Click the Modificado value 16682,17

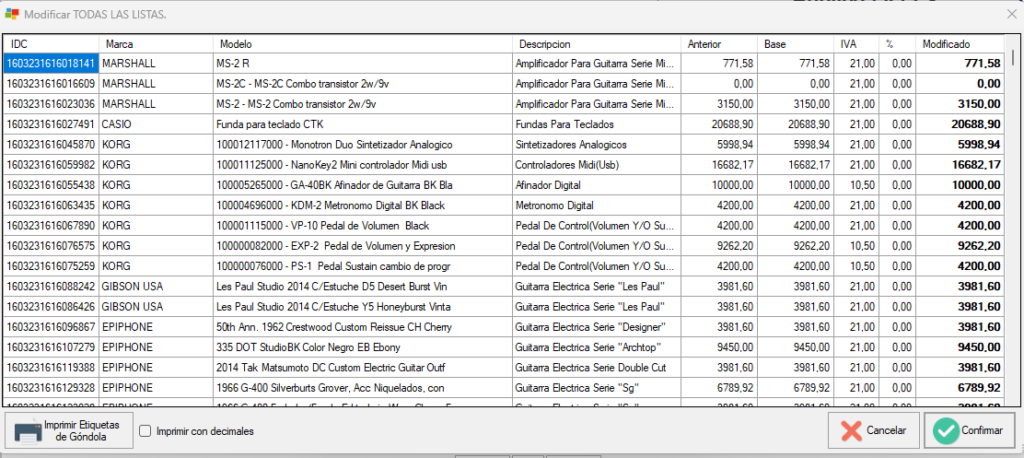961,165
